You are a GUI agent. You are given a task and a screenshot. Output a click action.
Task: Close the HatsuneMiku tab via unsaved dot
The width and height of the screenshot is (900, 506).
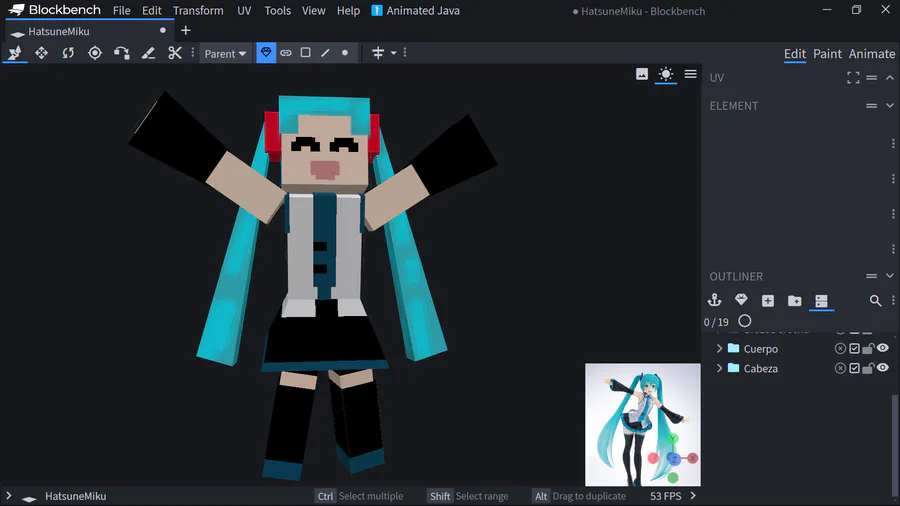point(163,30)
